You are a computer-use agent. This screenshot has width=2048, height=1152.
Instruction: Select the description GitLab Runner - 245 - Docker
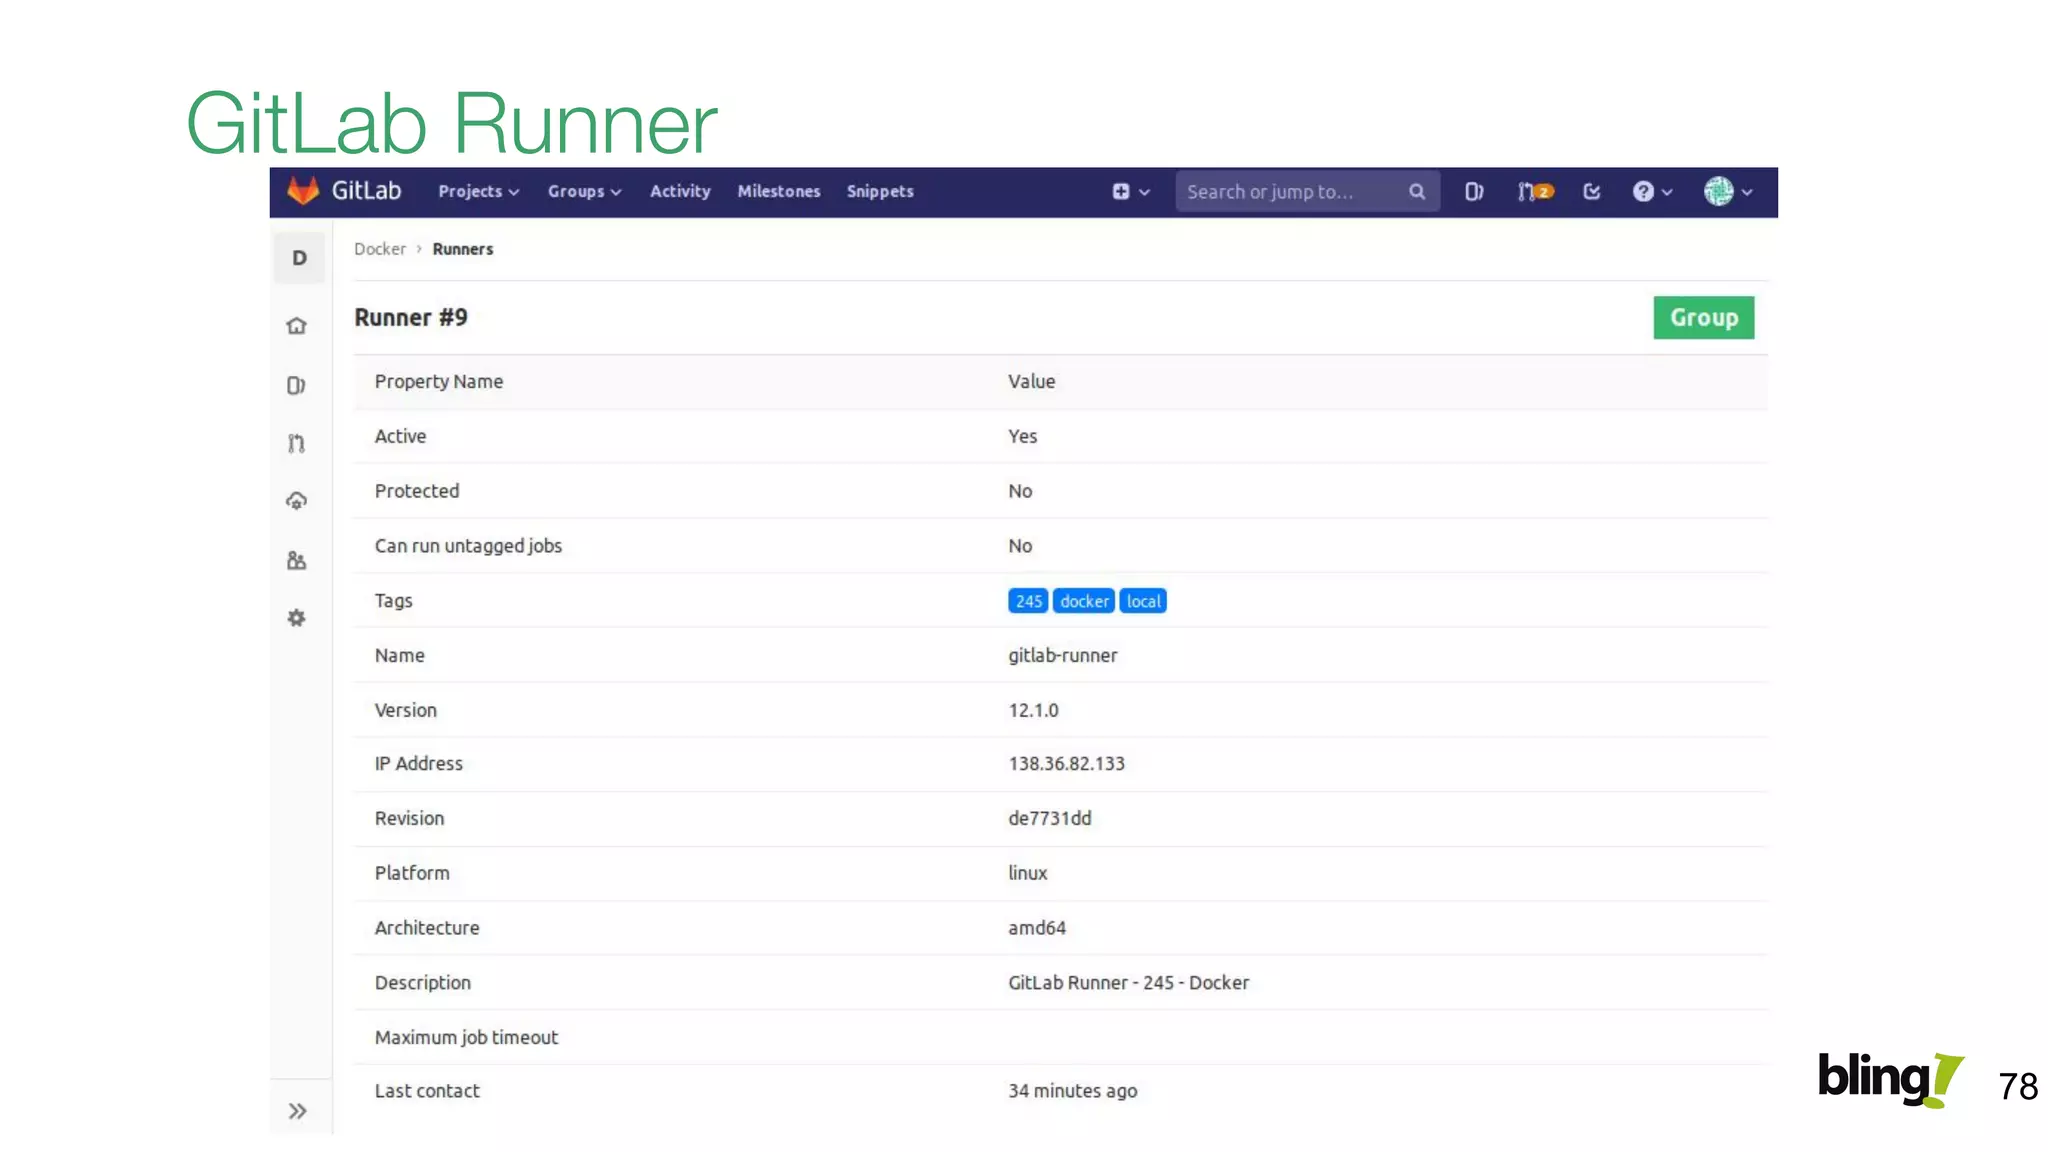(1129, 982)
